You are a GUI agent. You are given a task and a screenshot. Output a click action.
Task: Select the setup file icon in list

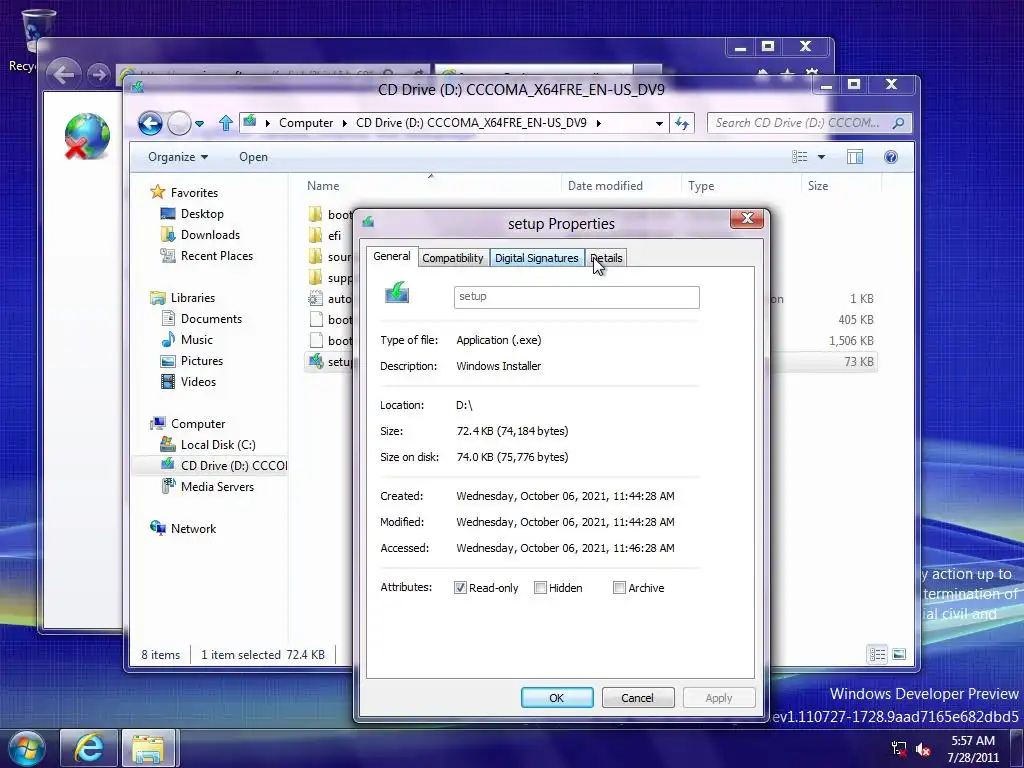coord(315,361)
